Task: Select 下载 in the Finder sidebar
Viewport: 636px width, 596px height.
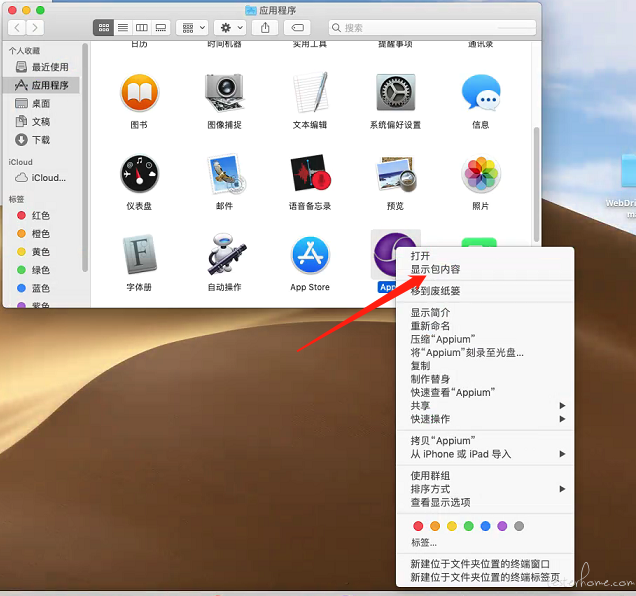Action: click(42, 140)
